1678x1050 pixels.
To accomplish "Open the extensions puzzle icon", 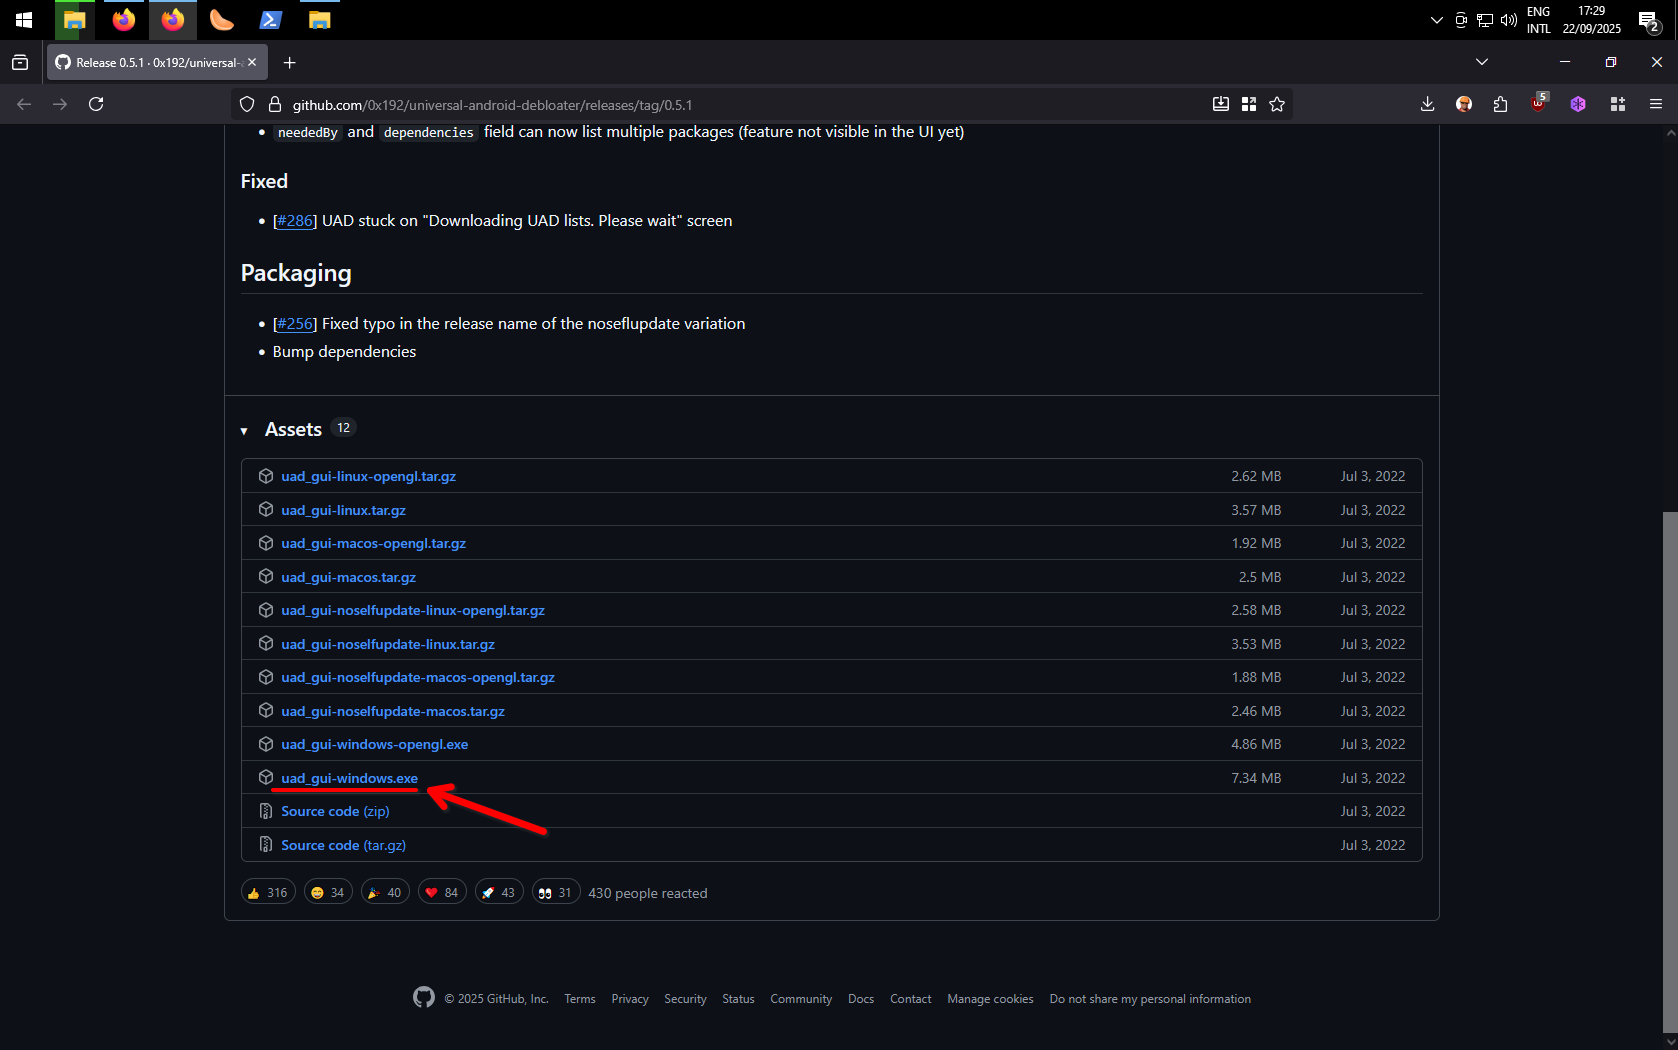I will tap(1500, 104).
